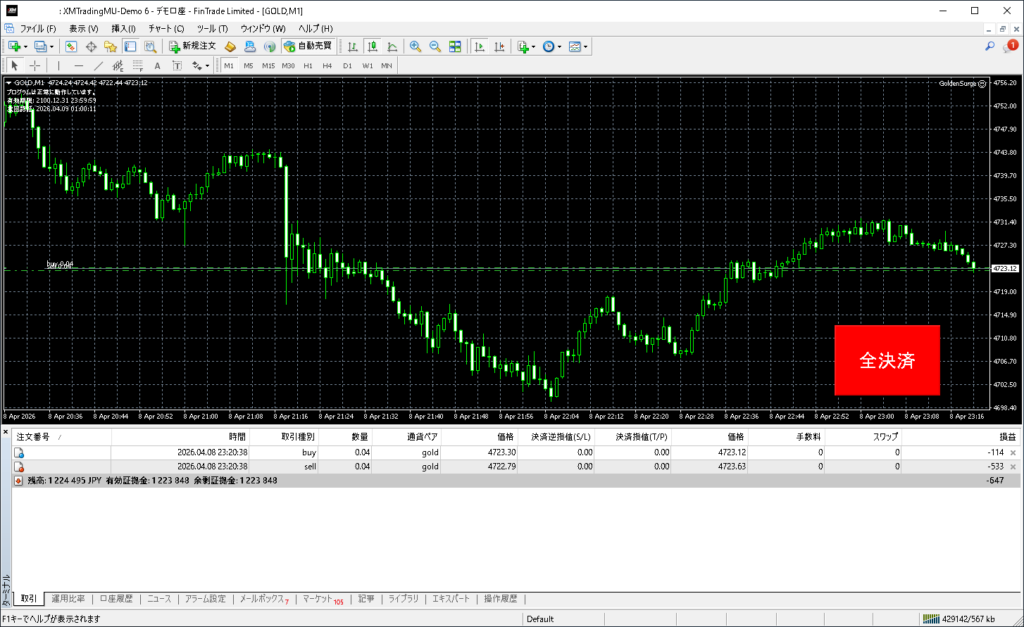This screenshot has height=627, width=1024.
Task: Open the search magnifier at top right
Action: pyautogui.click(x=989, y=46)
